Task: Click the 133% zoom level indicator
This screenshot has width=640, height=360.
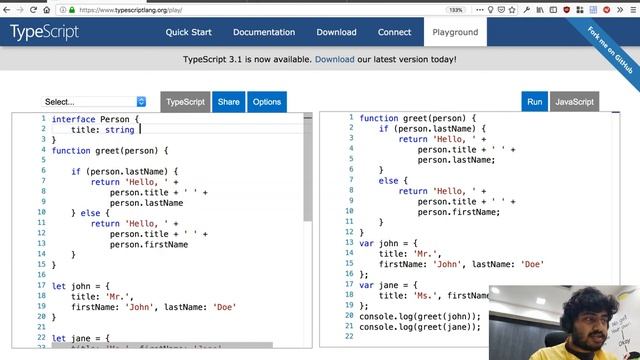Action: point(456,10)
